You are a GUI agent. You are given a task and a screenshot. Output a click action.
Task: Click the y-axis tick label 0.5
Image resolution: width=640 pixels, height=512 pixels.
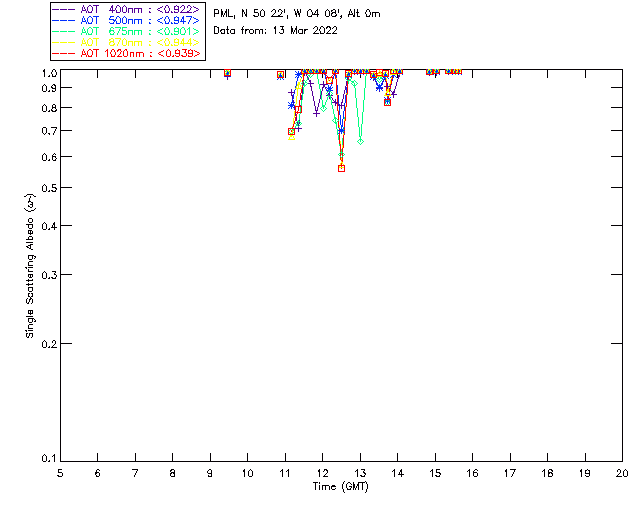coord(49,188)
